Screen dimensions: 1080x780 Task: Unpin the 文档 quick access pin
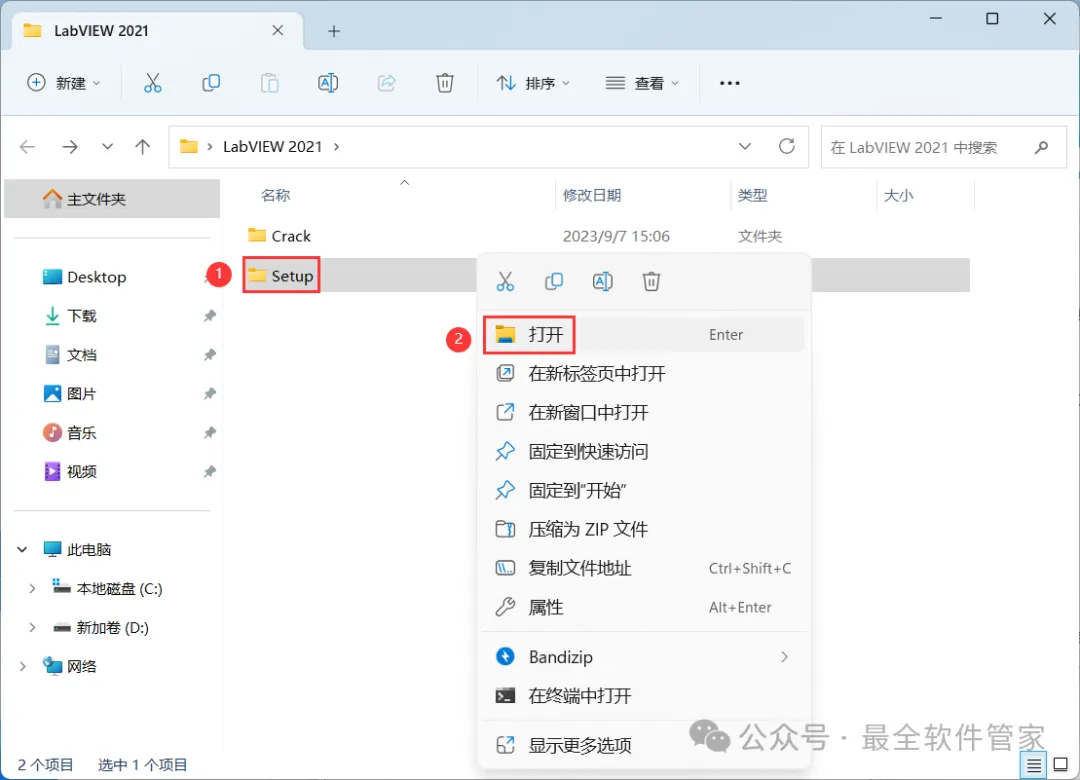(209, 355)
